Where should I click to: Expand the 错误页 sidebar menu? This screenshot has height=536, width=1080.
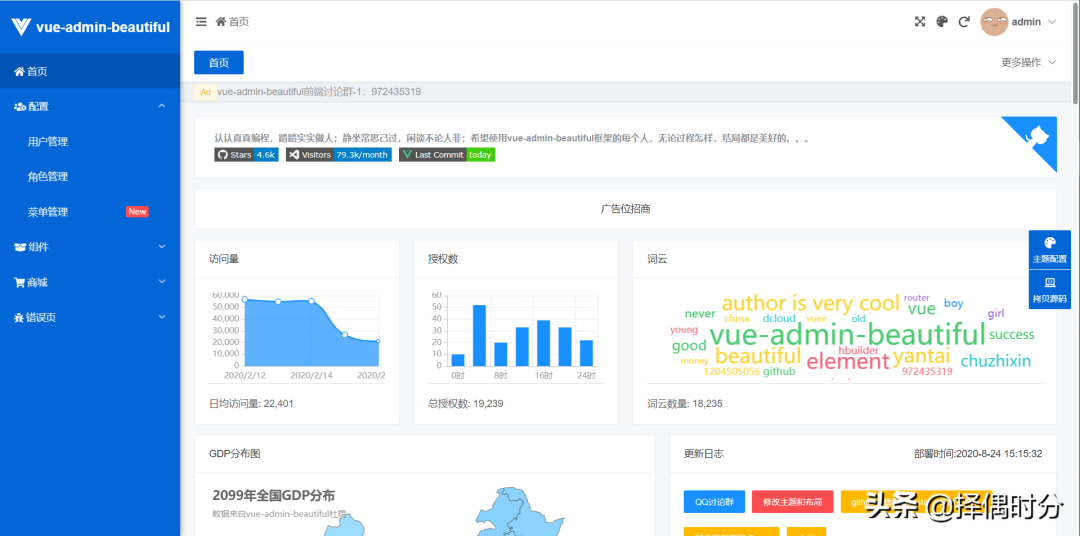(x=90, y=317)
